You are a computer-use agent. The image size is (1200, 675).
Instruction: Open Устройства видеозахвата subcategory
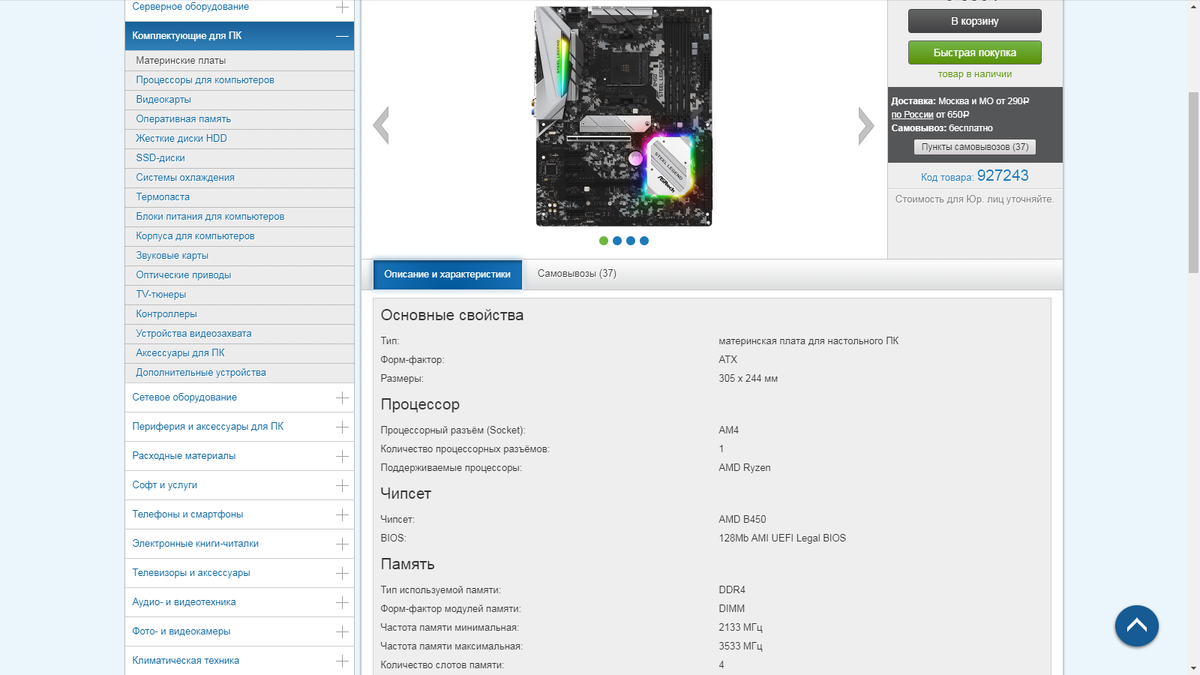pyautogui.click(x=194, y=334)
